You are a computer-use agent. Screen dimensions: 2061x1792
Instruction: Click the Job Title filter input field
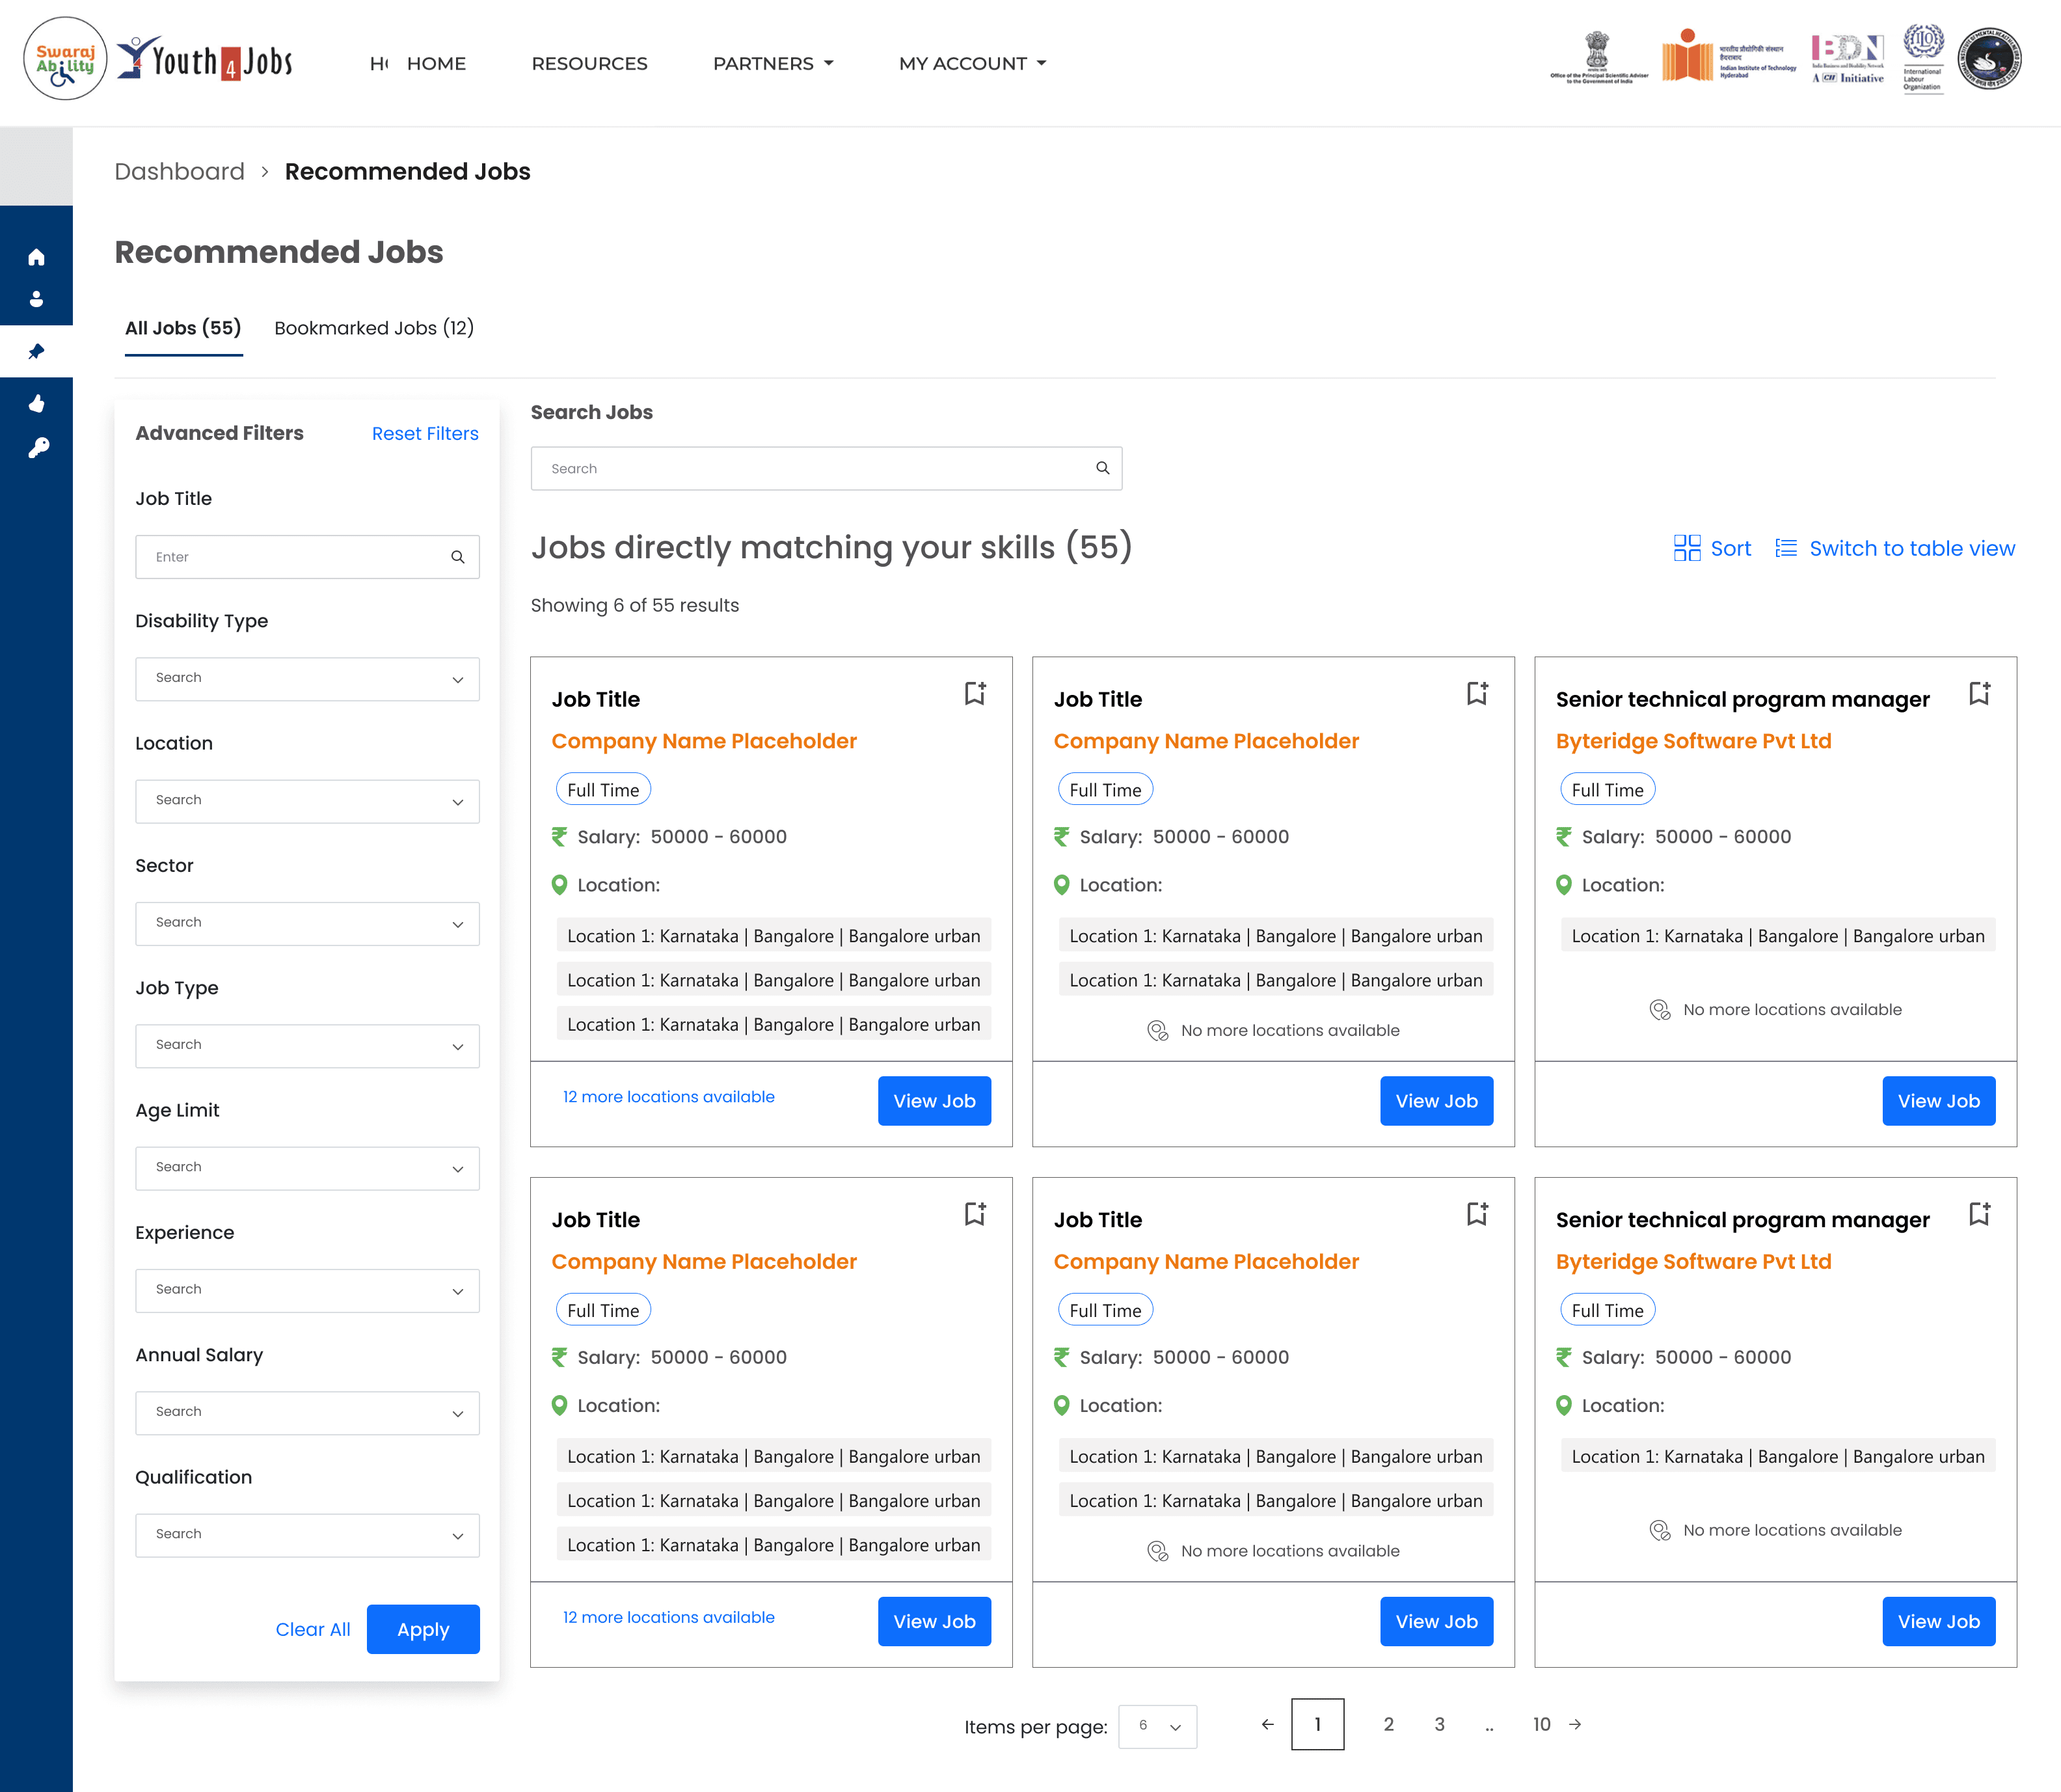(x=297, y=557)
